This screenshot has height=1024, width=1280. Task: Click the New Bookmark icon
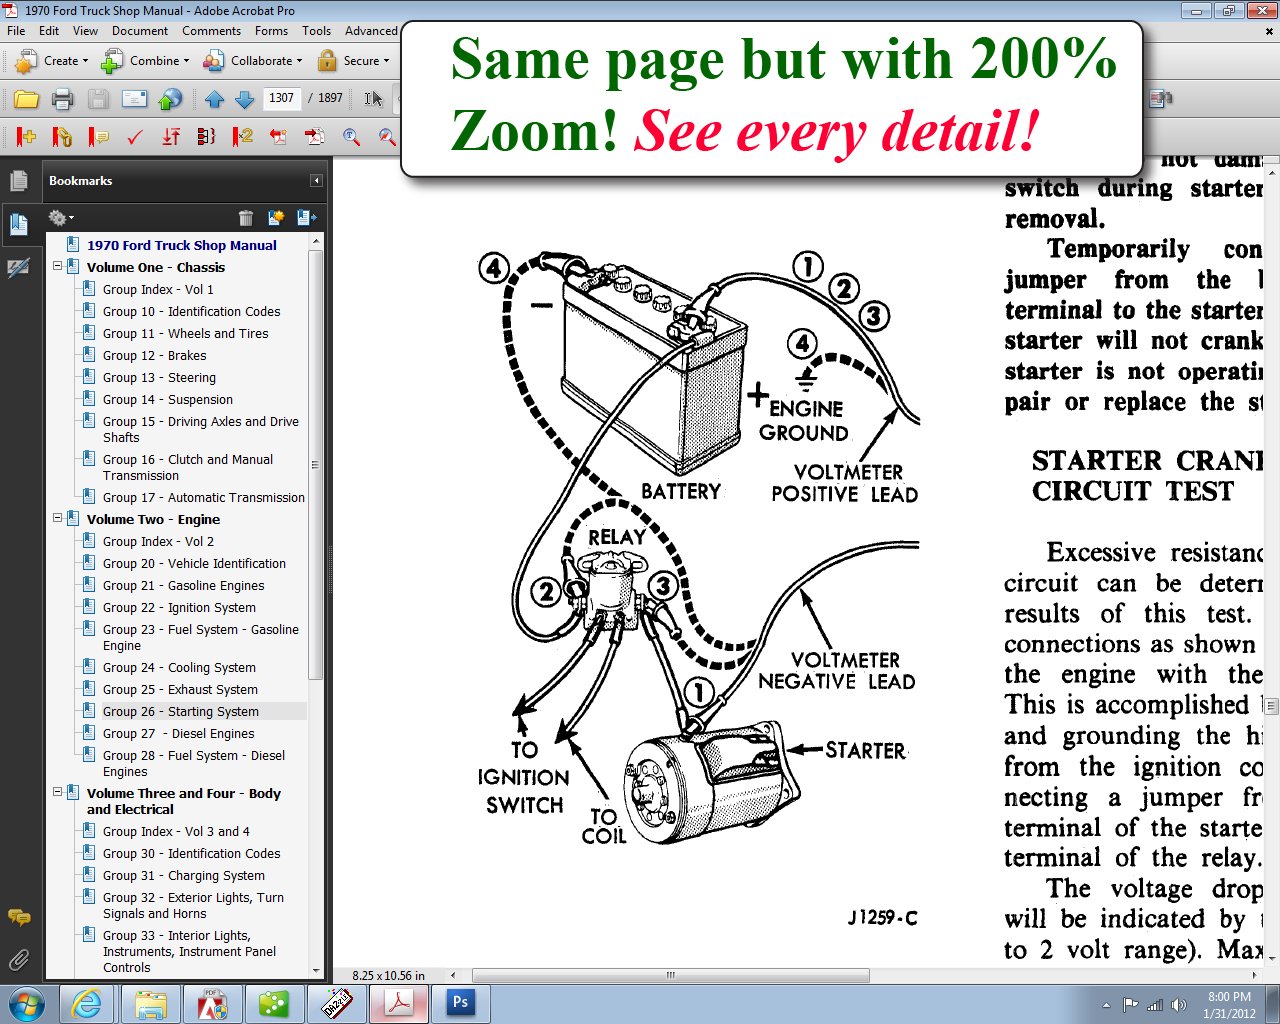point(276,217)
